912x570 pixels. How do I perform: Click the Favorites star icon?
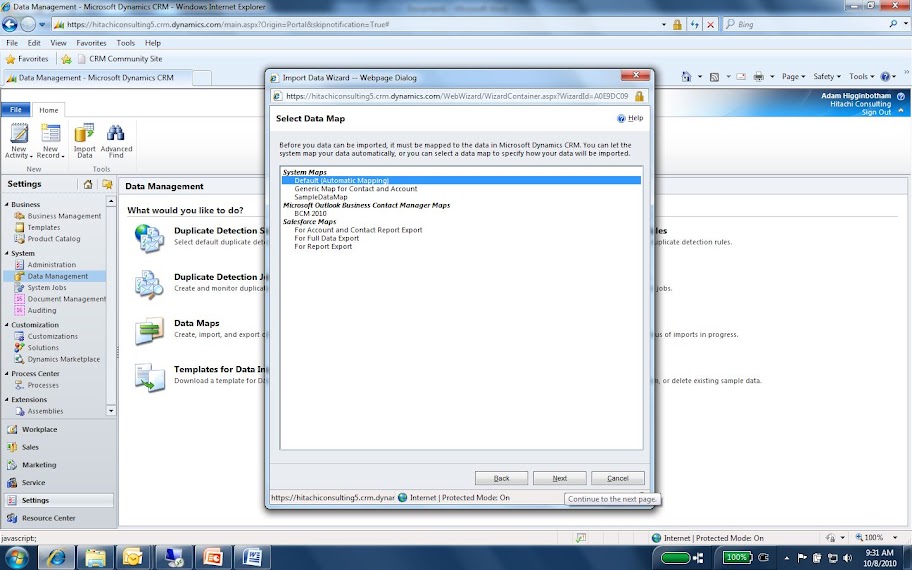[10, 59]
